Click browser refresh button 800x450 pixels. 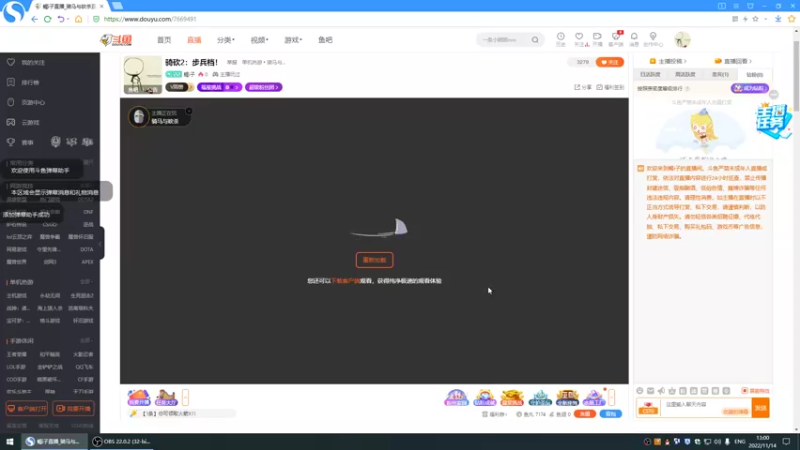[47, 19]
